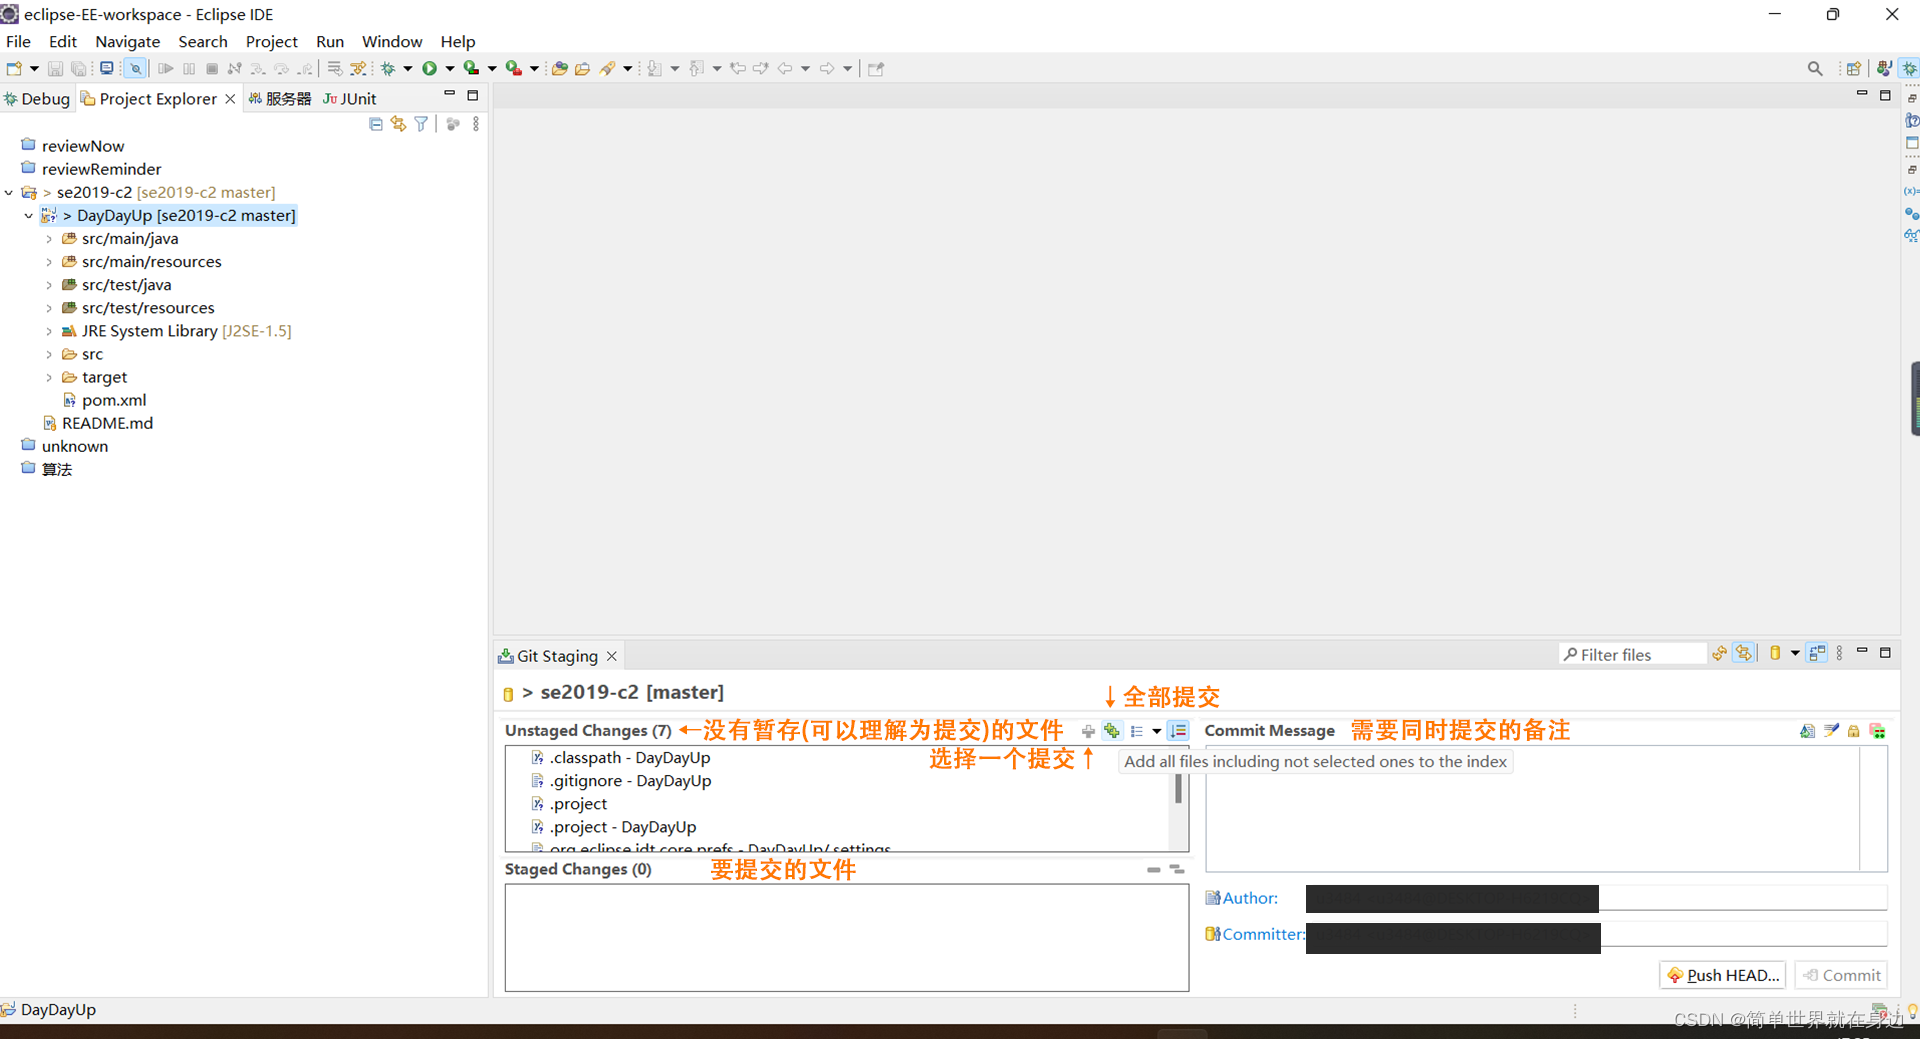The height and width of the screenshot is (1039, 1920).
Task: Open the Window menu
Action: tap(391, 41)
